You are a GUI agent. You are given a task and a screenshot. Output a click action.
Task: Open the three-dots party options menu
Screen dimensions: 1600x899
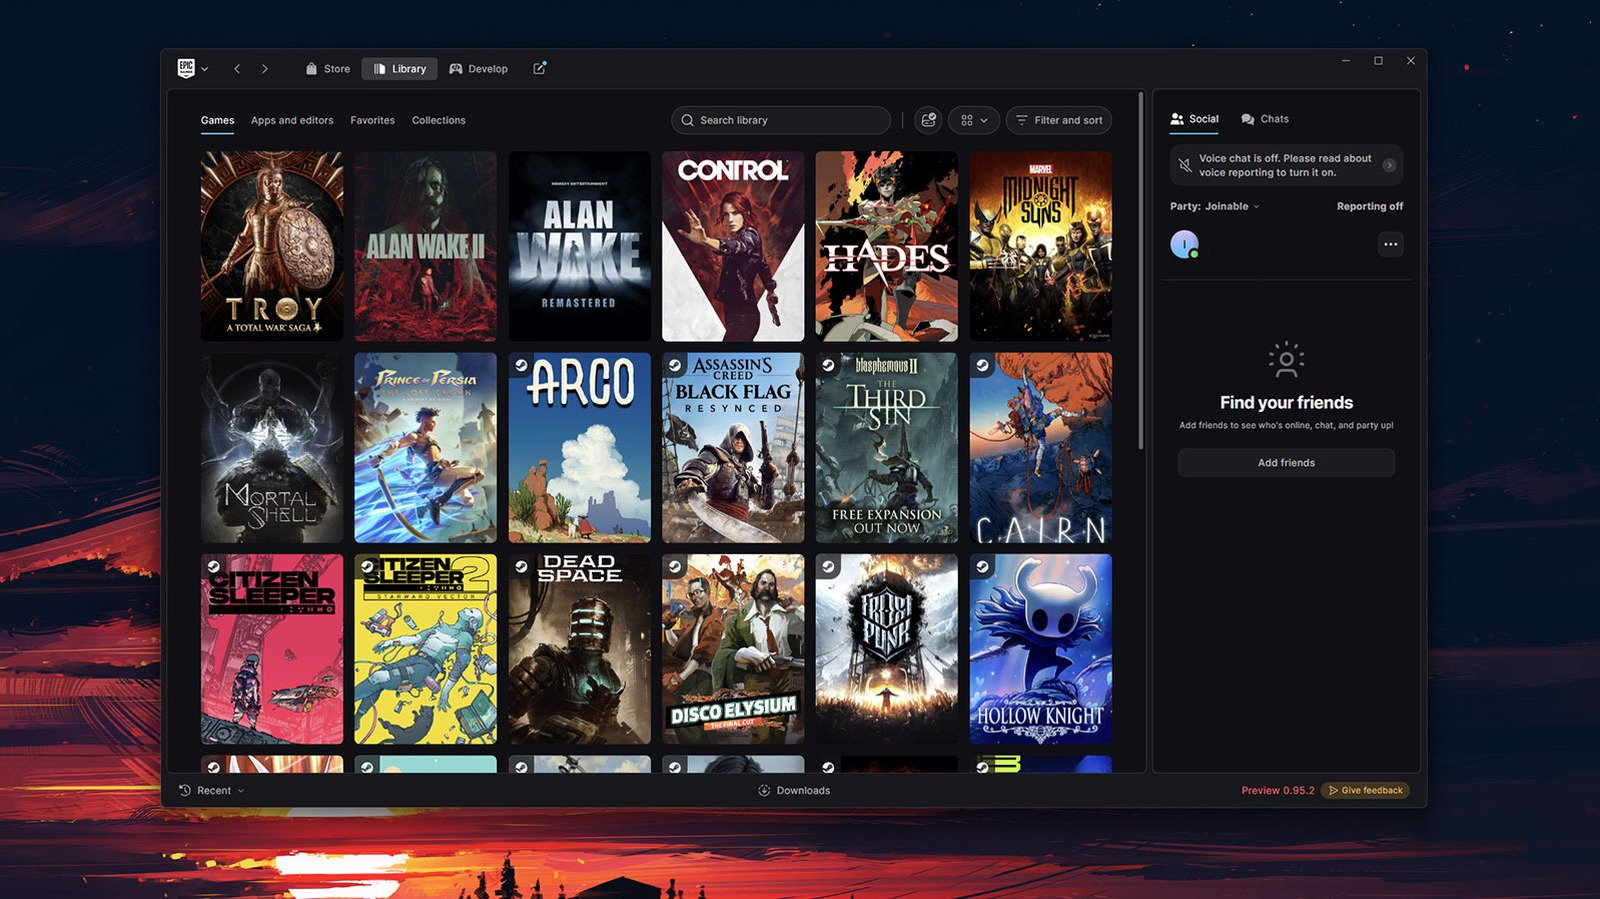pos(1390,244)
